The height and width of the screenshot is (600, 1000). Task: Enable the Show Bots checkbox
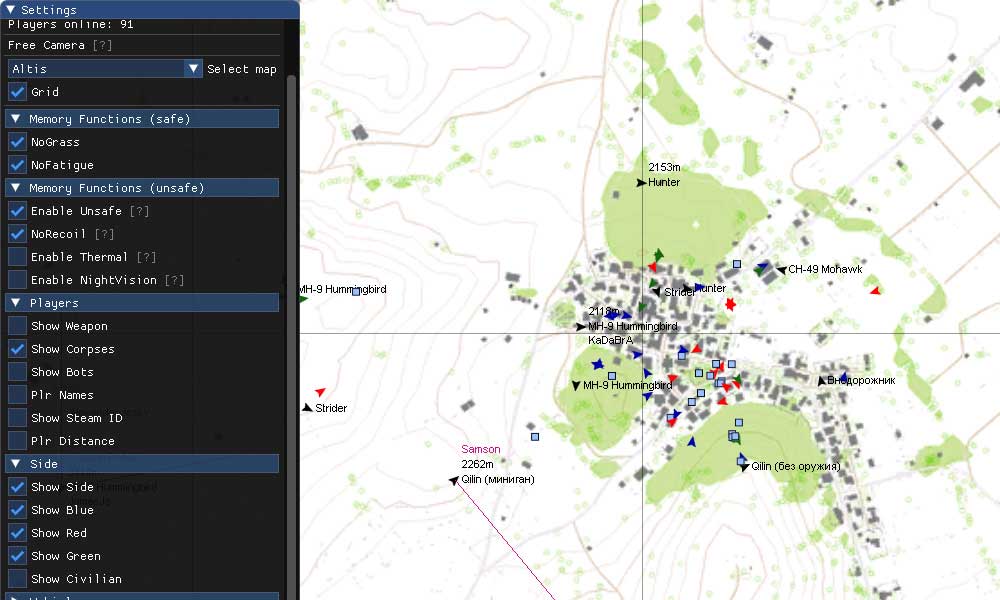pos(17,372)
